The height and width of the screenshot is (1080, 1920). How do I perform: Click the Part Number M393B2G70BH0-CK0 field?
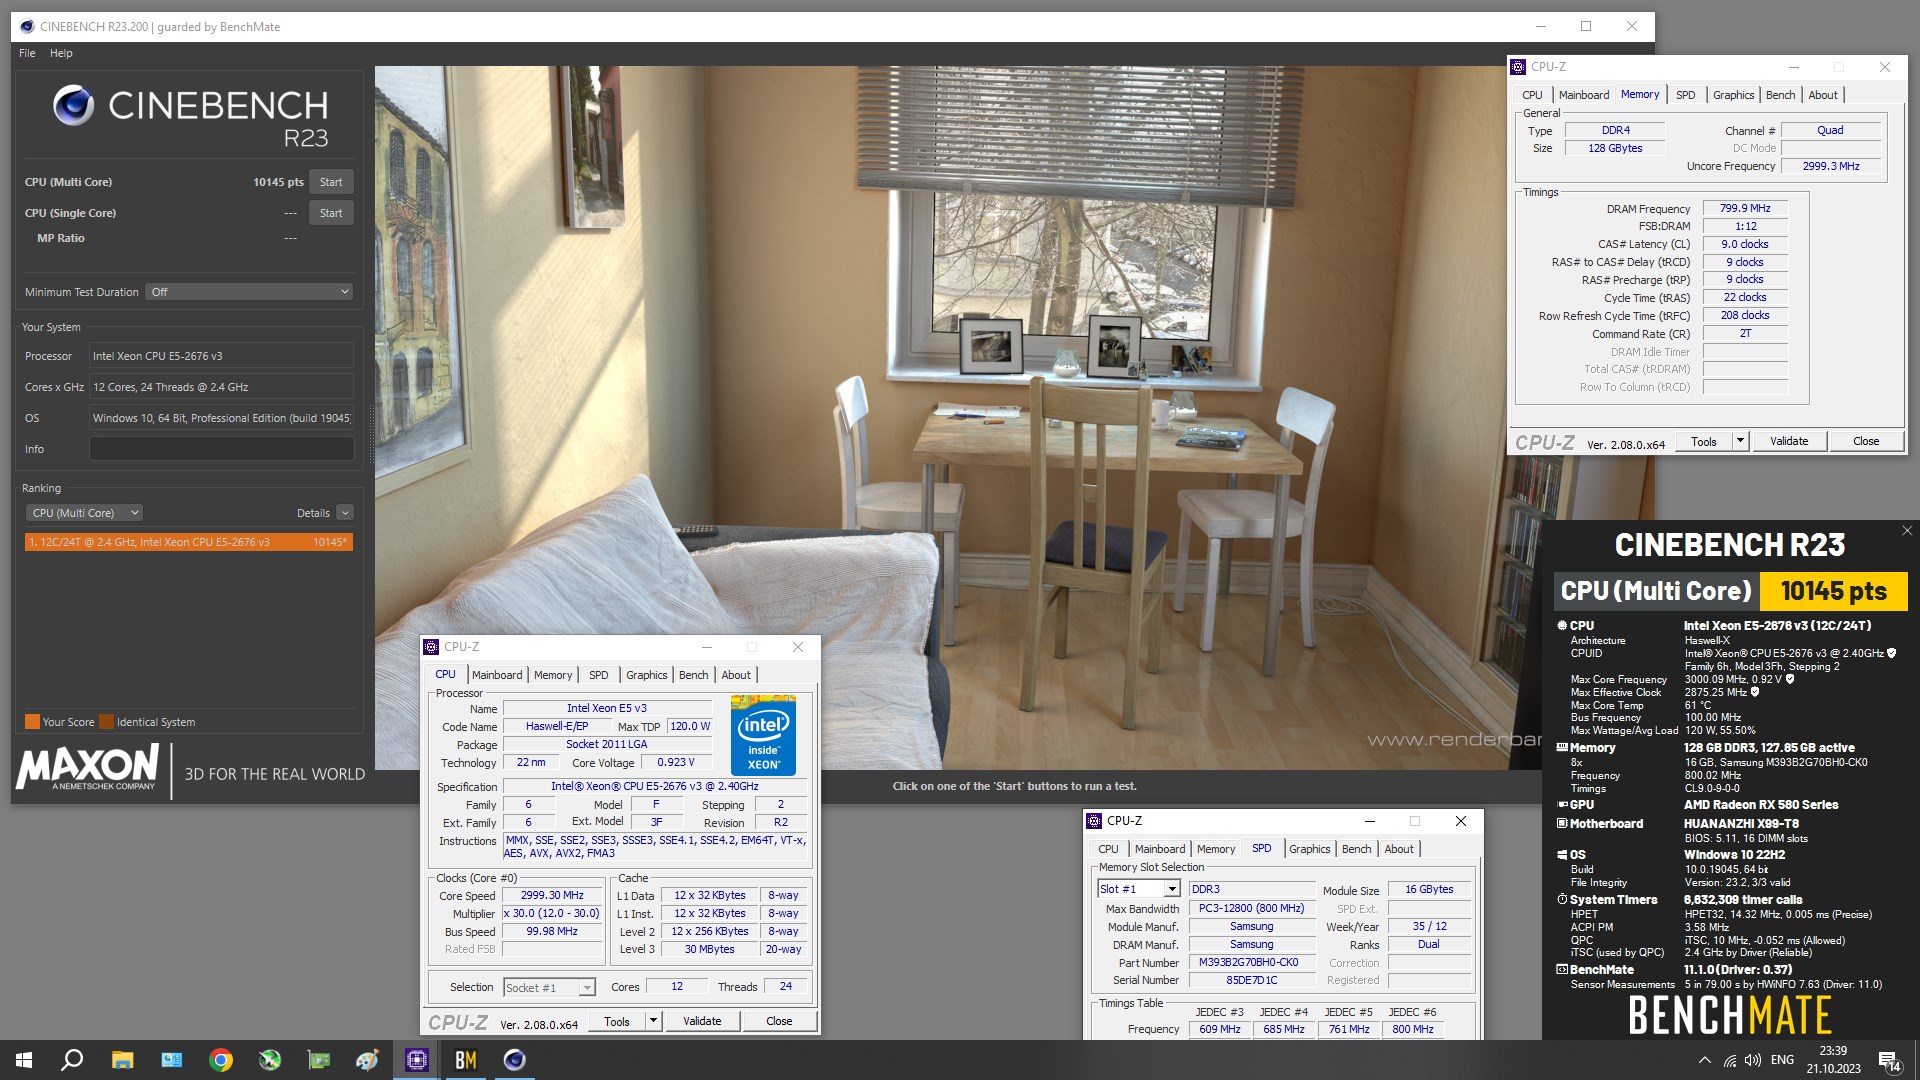[x=1249, y=963]
